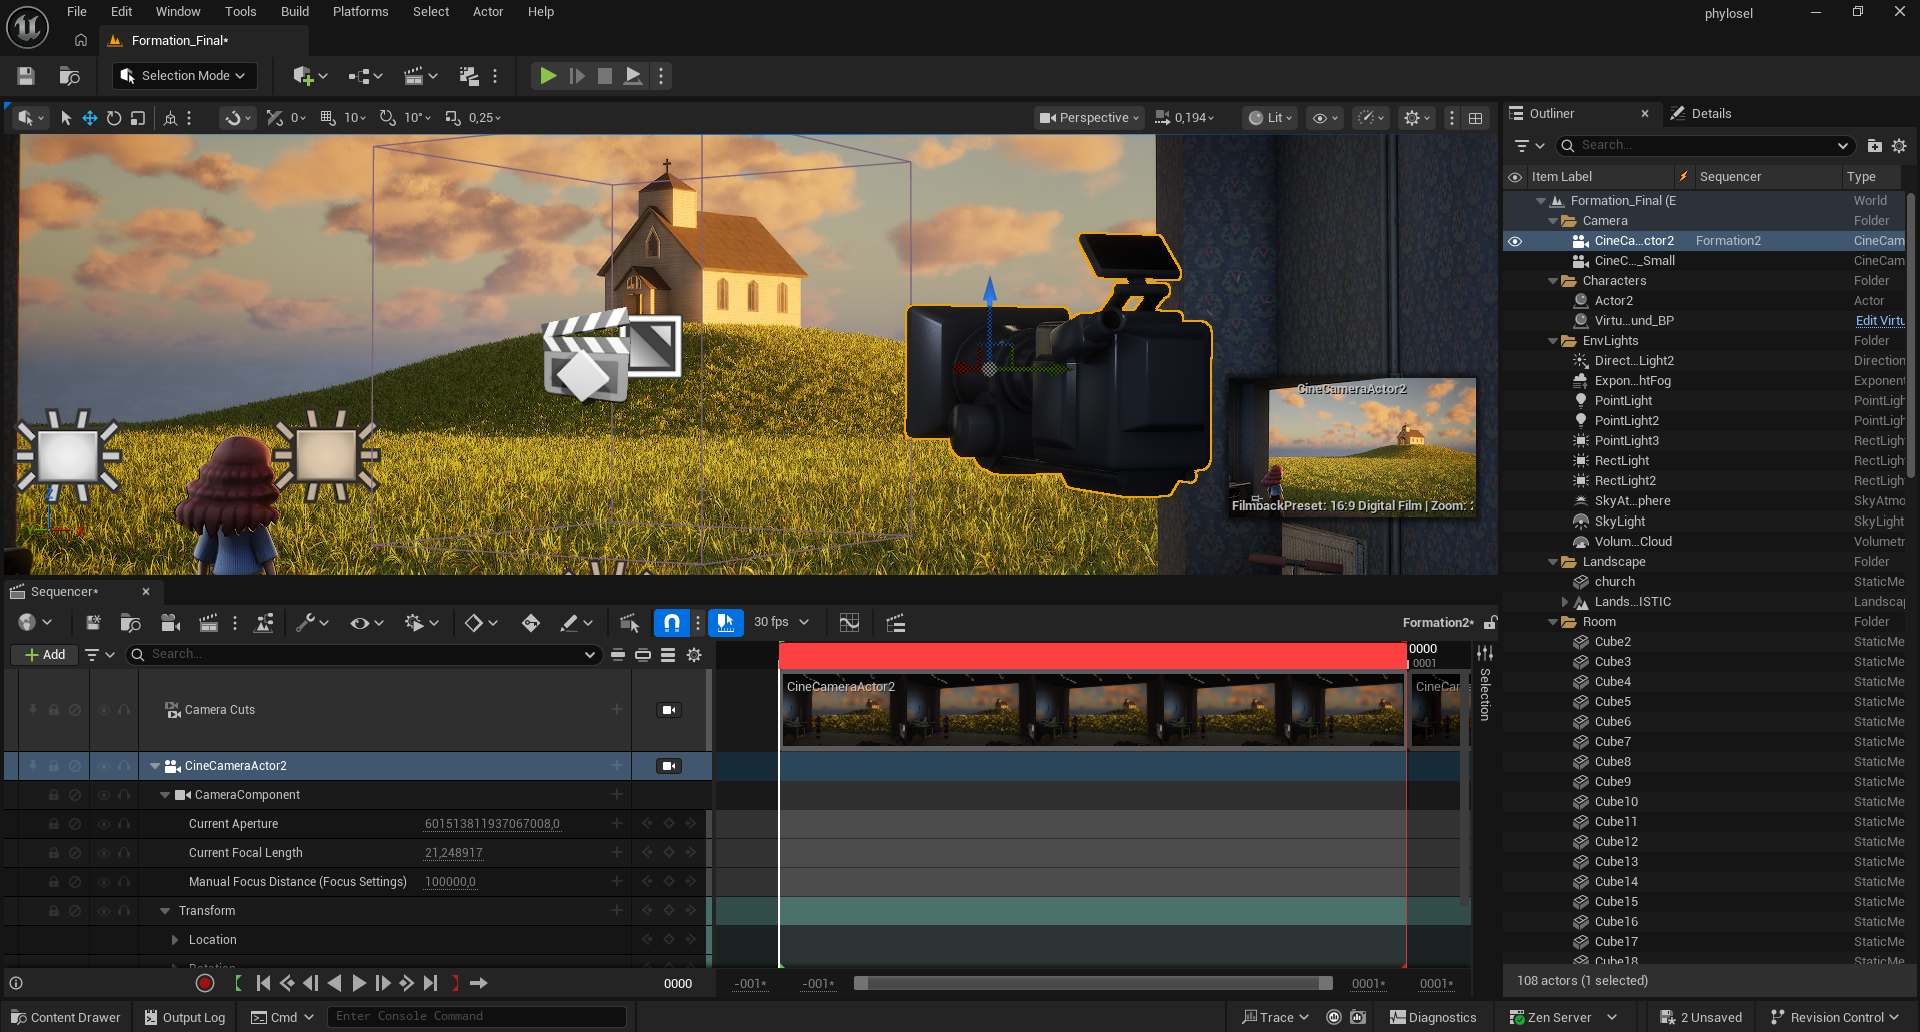Image resolution: width=1920 pixels, height=1032 pixels.
Task: Toggle the sequence lock next to Formation2
Action: [1490, 623]
